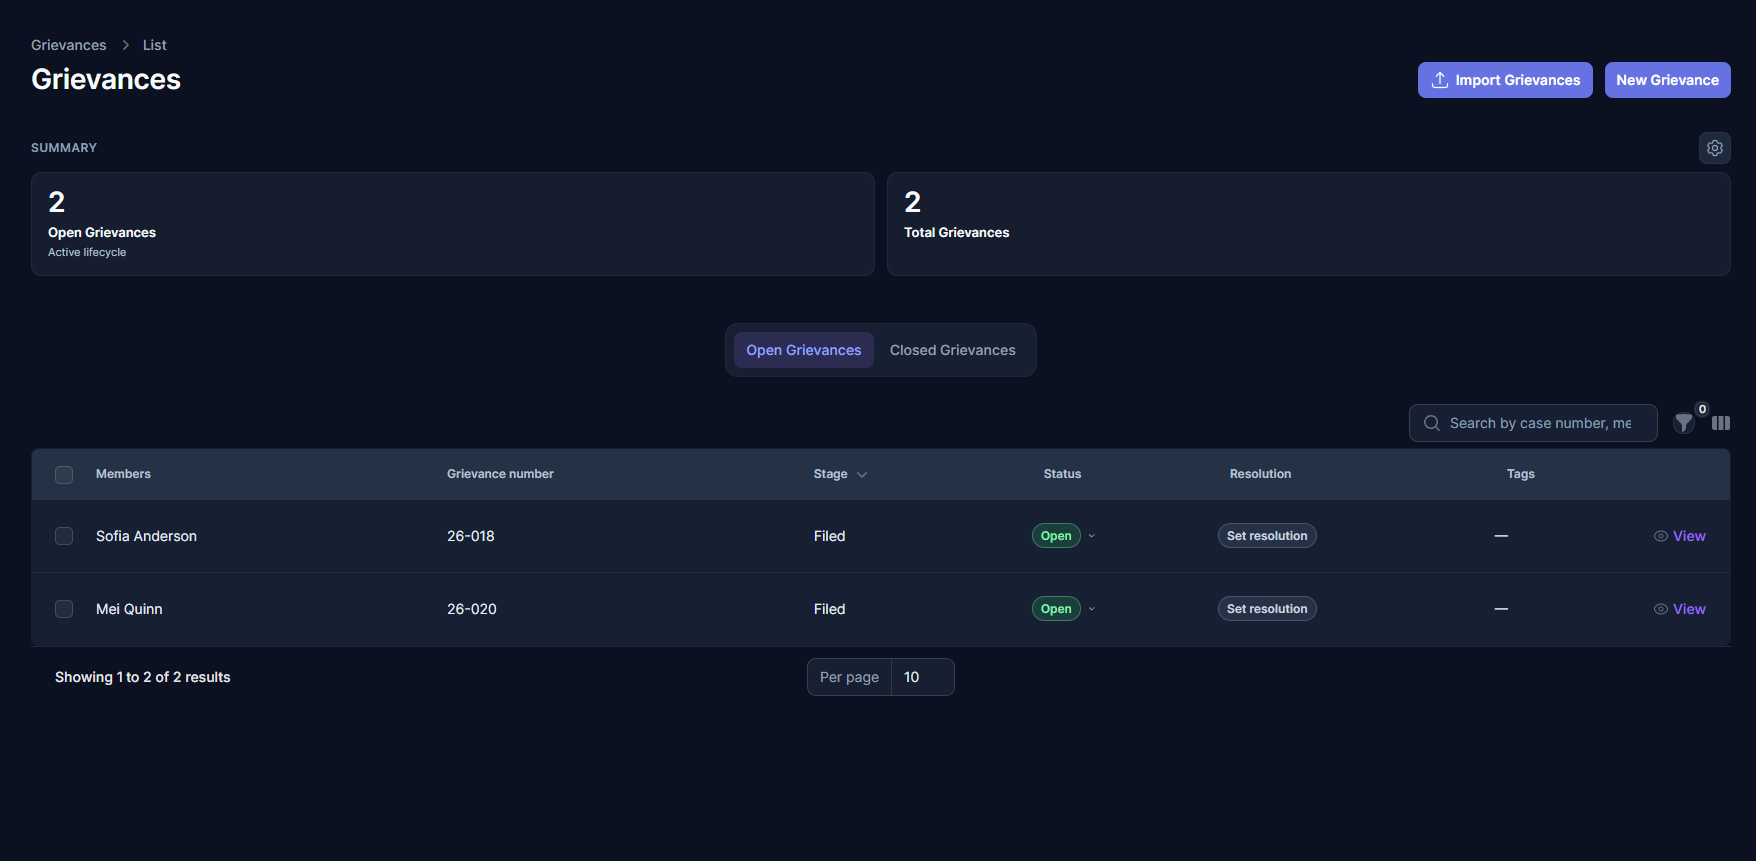Click the eye icon for Sofia Anderson
The height and width of the screenshot is (861, 1756).
[1661, 536]
